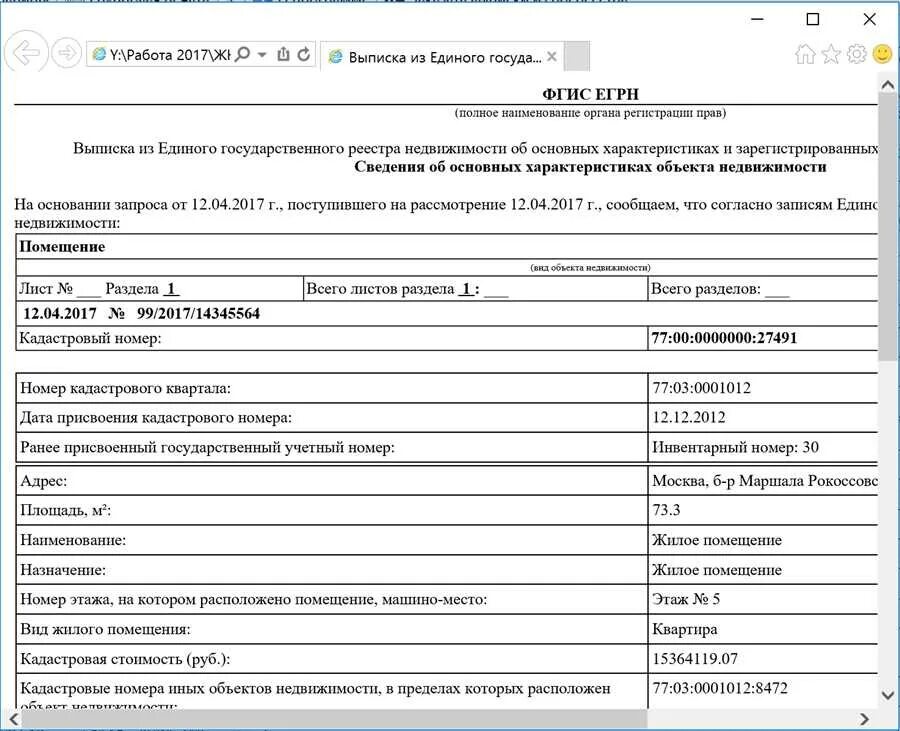Screen dimensions: 900x731
Task: Open the Home page icon
Action: (805, 54)
